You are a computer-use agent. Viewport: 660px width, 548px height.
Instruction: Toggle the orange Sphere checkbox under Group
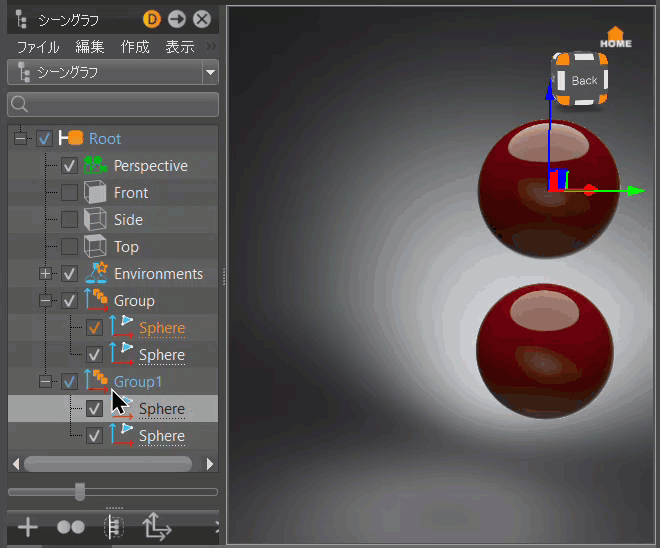tap(94, 327)
